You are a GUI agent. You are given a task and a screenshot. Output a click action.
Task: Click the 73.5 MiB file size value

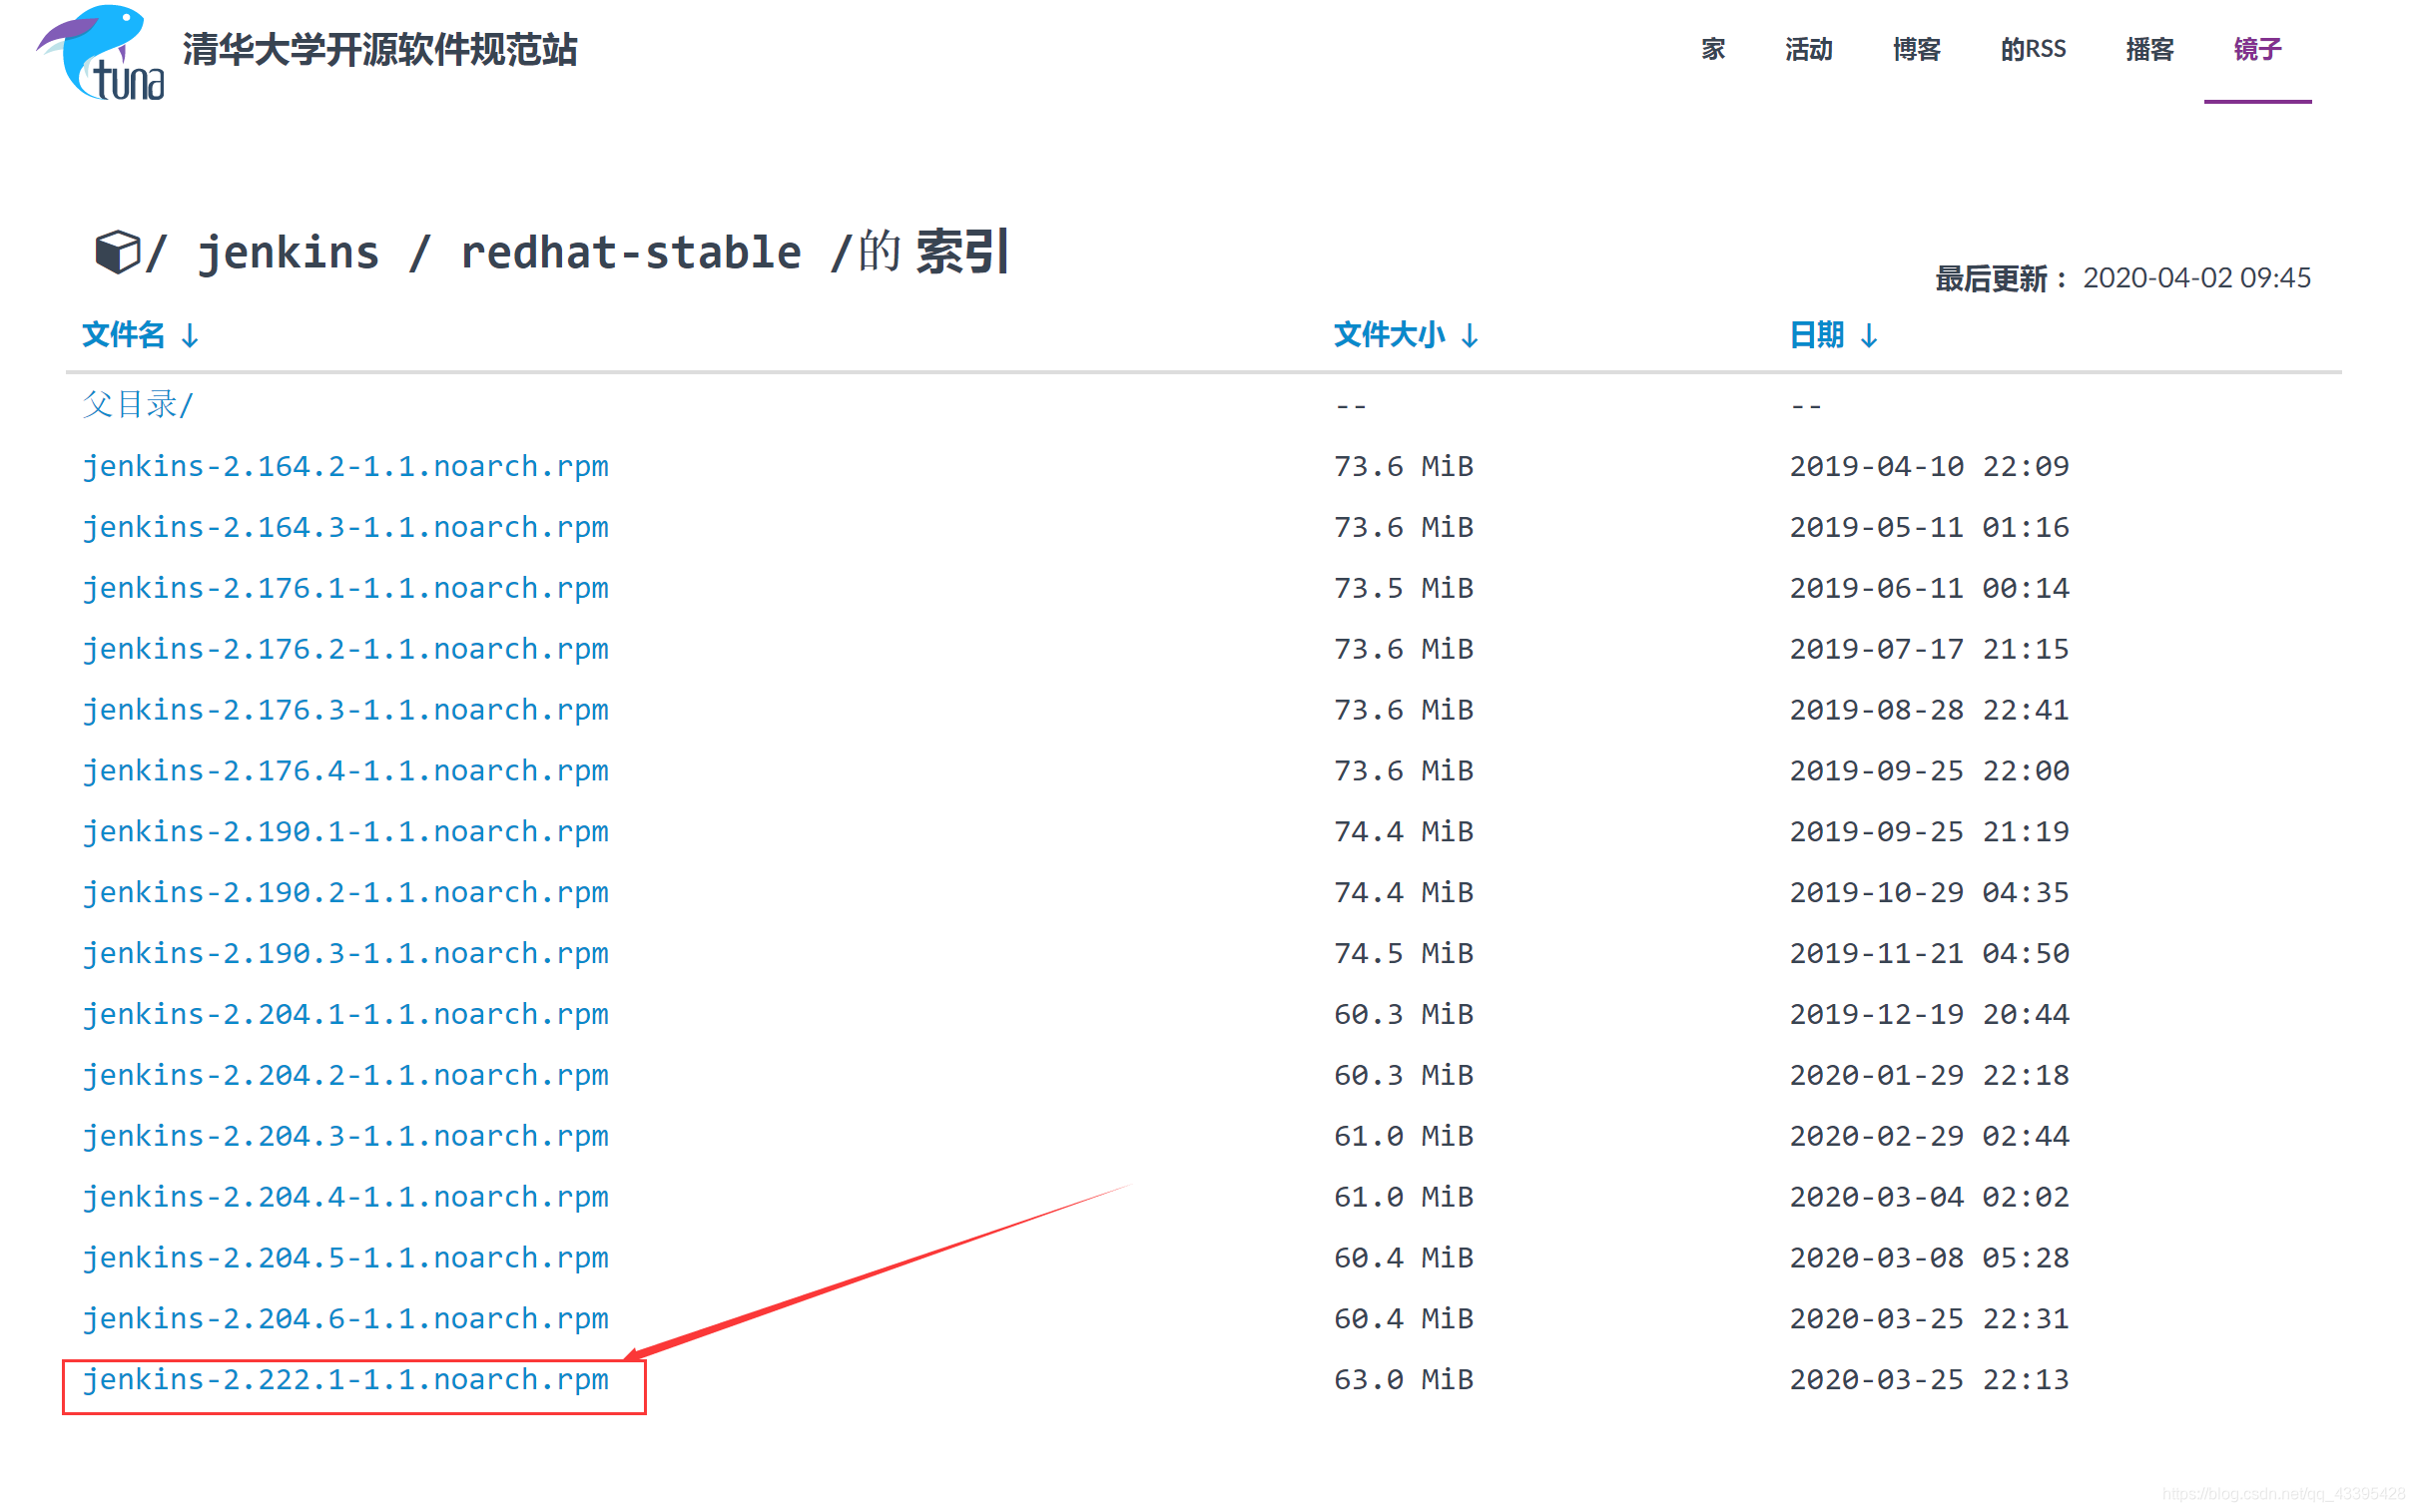click(x=1403, y=588)
